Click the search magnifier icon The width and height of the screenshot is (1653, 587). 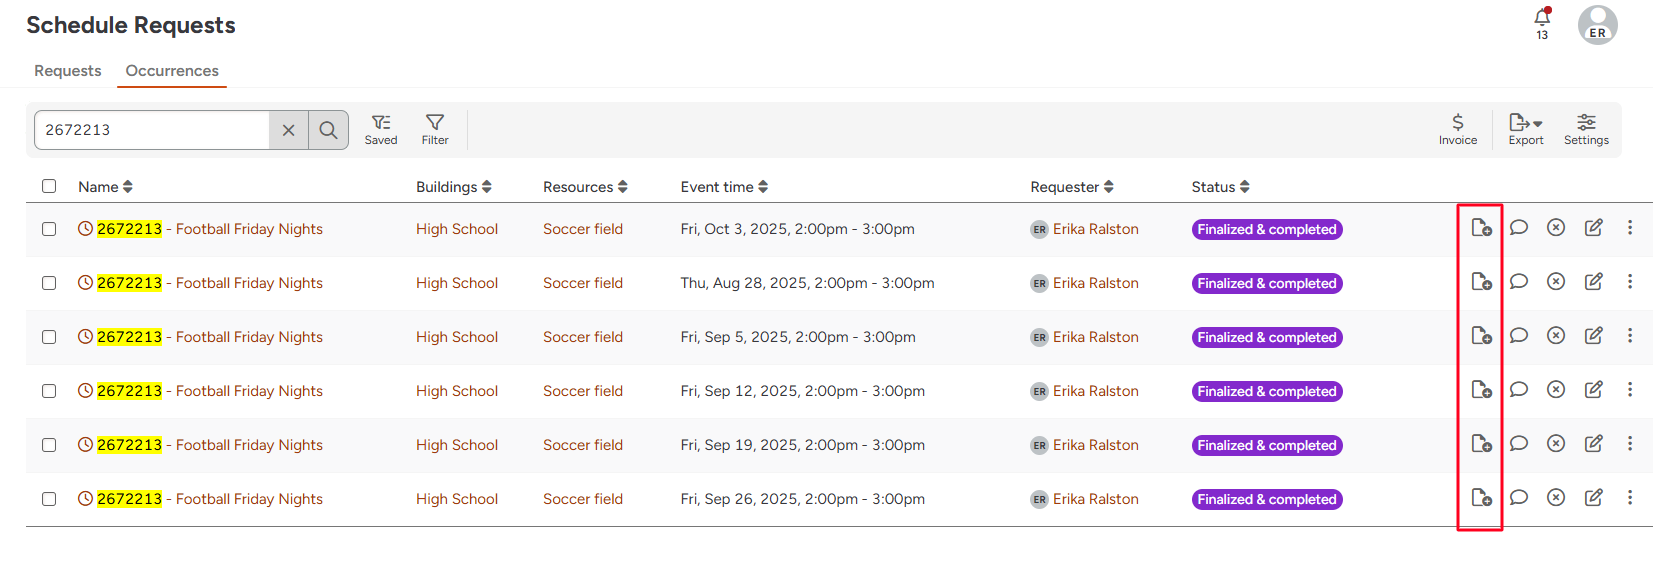[328, 130]
